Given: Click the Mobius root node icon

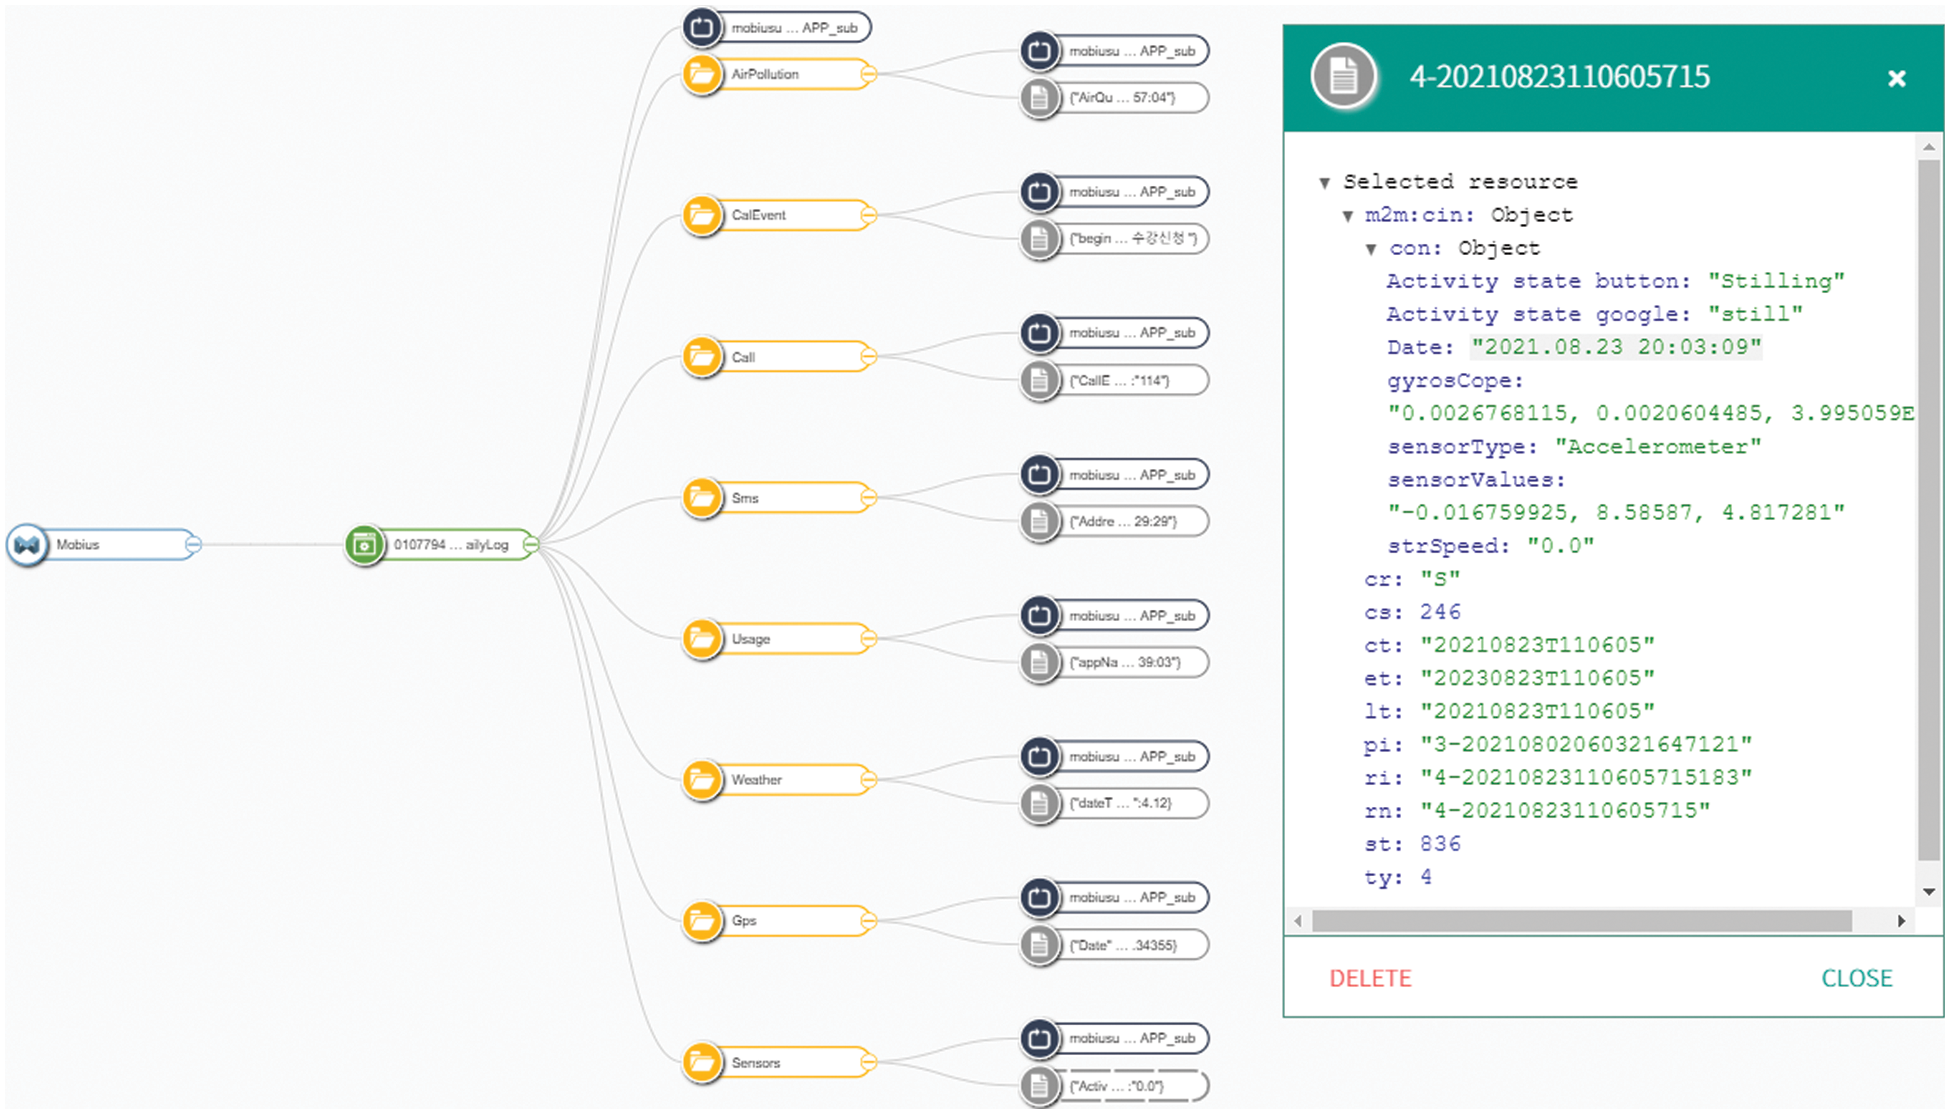Looking at the screenshot, I should (27, 545).
